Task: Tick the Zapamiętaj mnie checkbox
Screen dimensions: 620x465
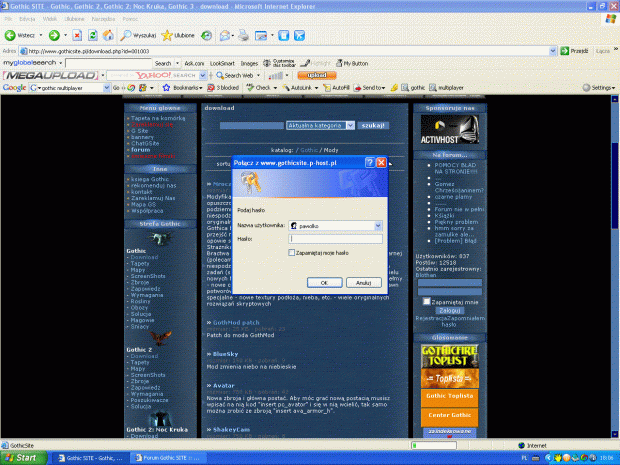Action: pyautogui.click(x=426, y=302)
